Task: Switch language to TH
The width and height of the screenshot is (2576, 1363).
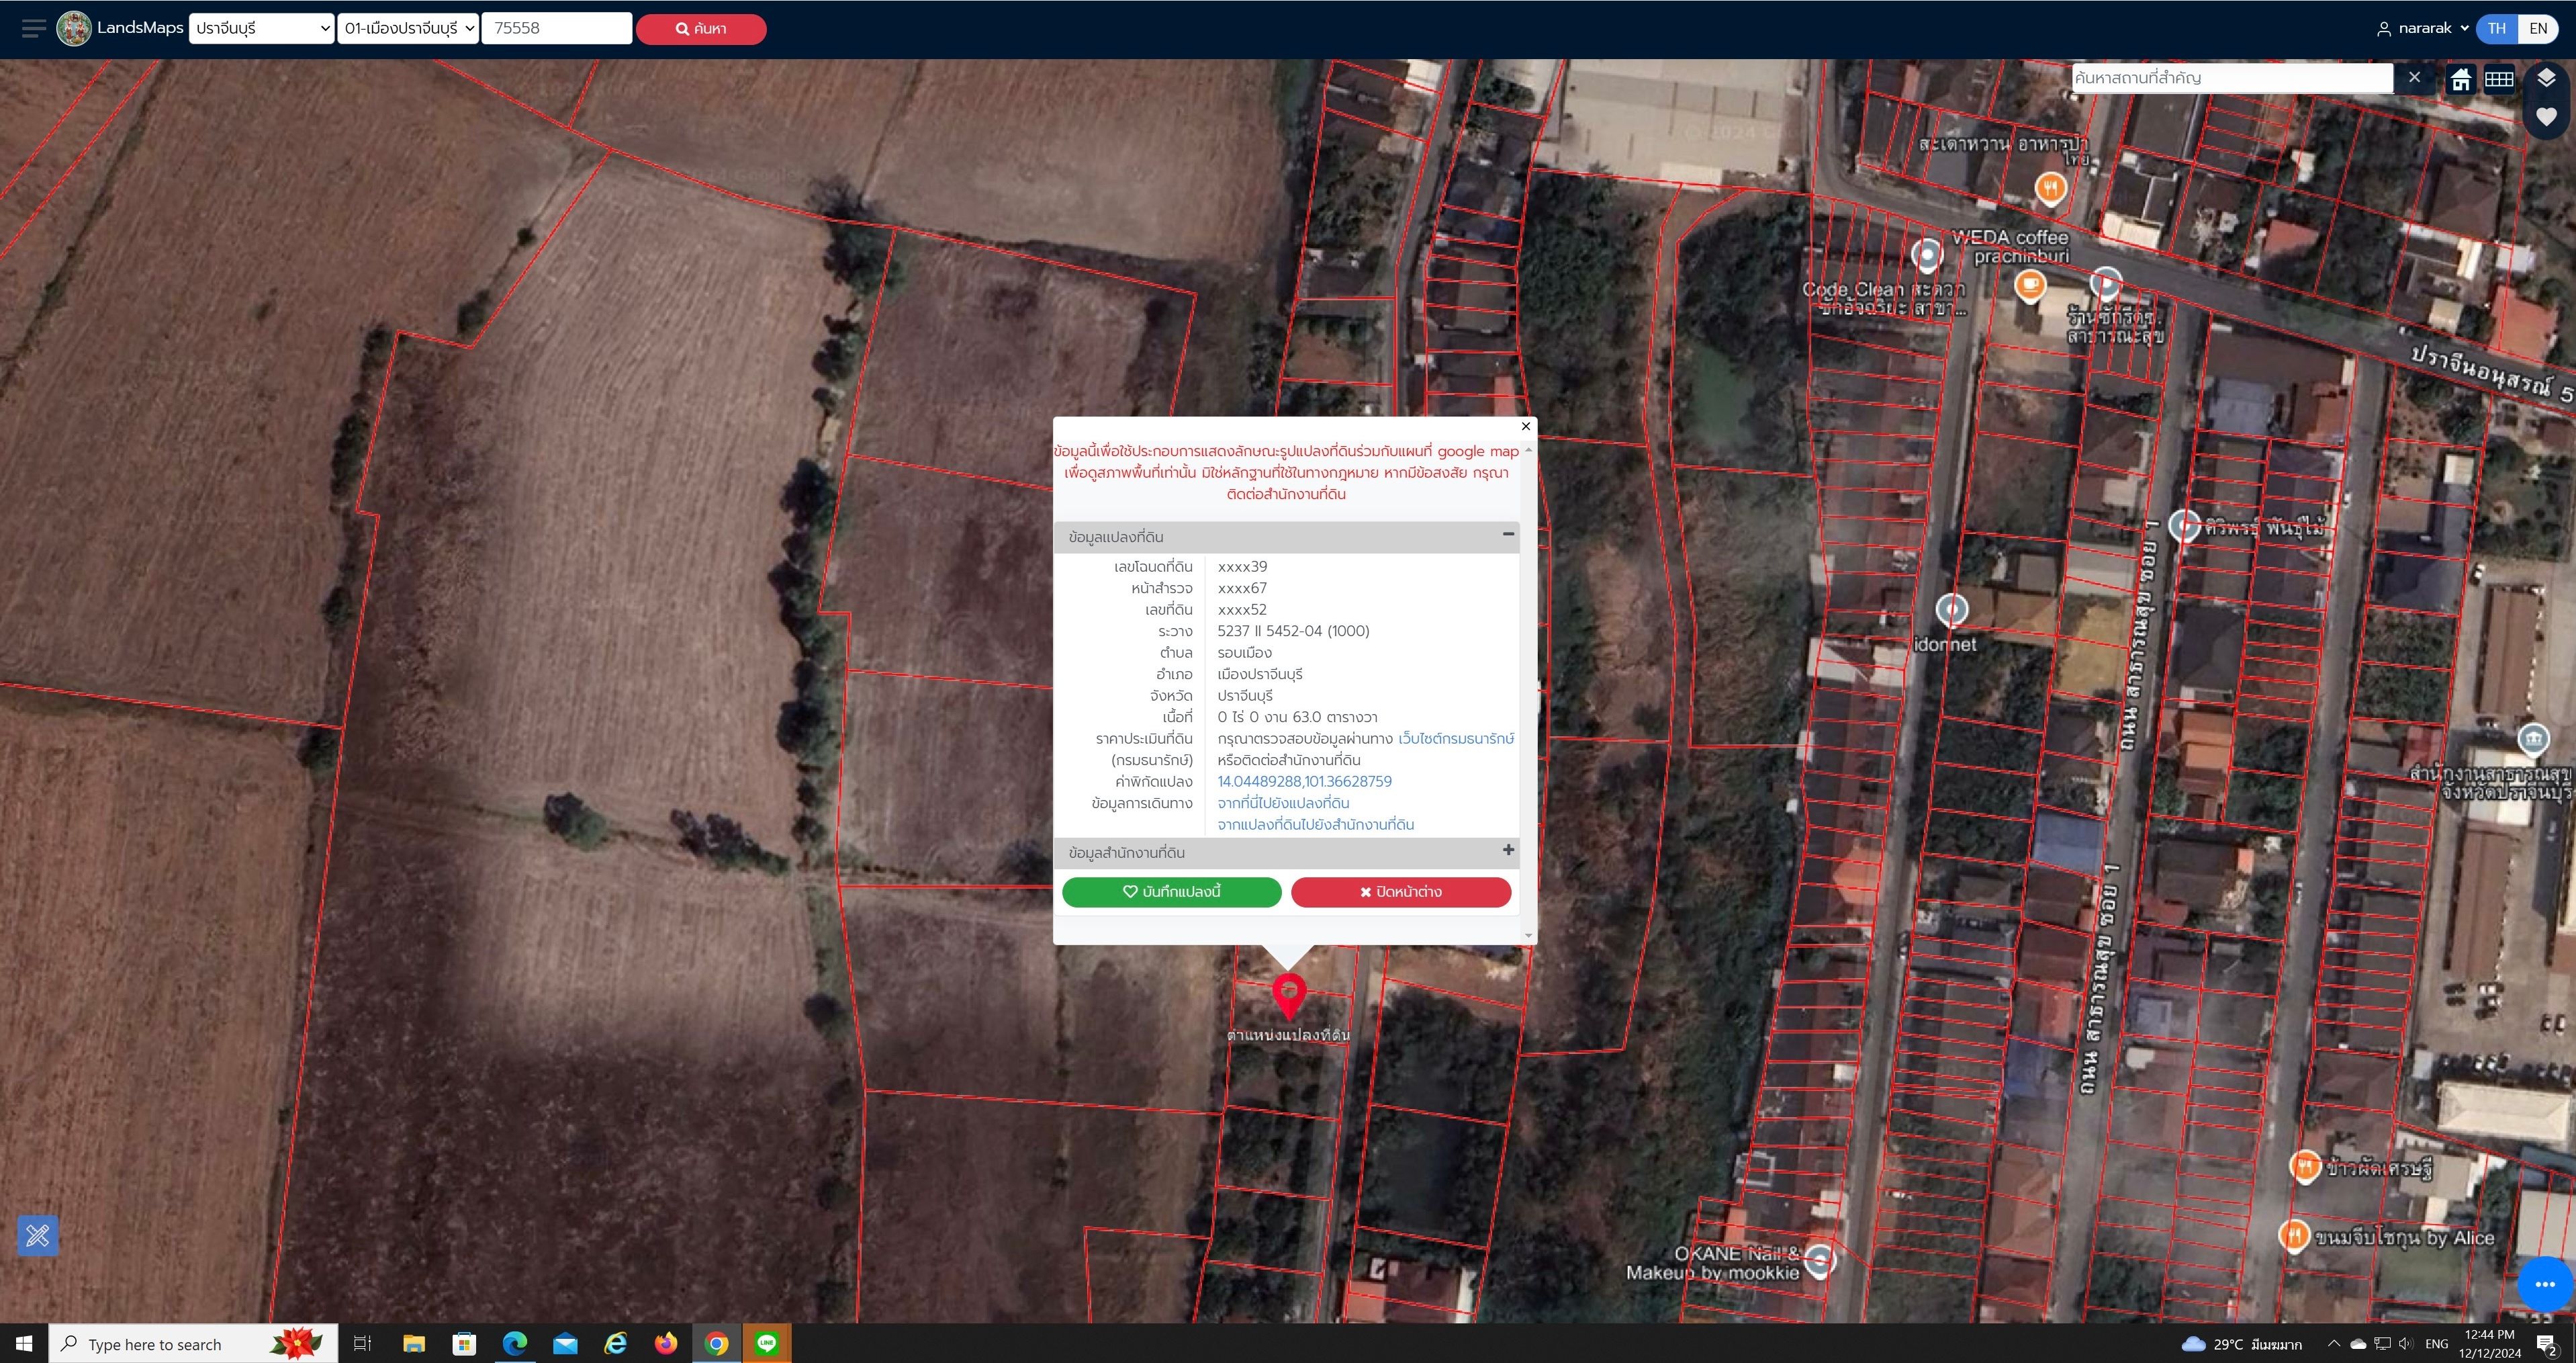Action: [x=2497, y=28]
